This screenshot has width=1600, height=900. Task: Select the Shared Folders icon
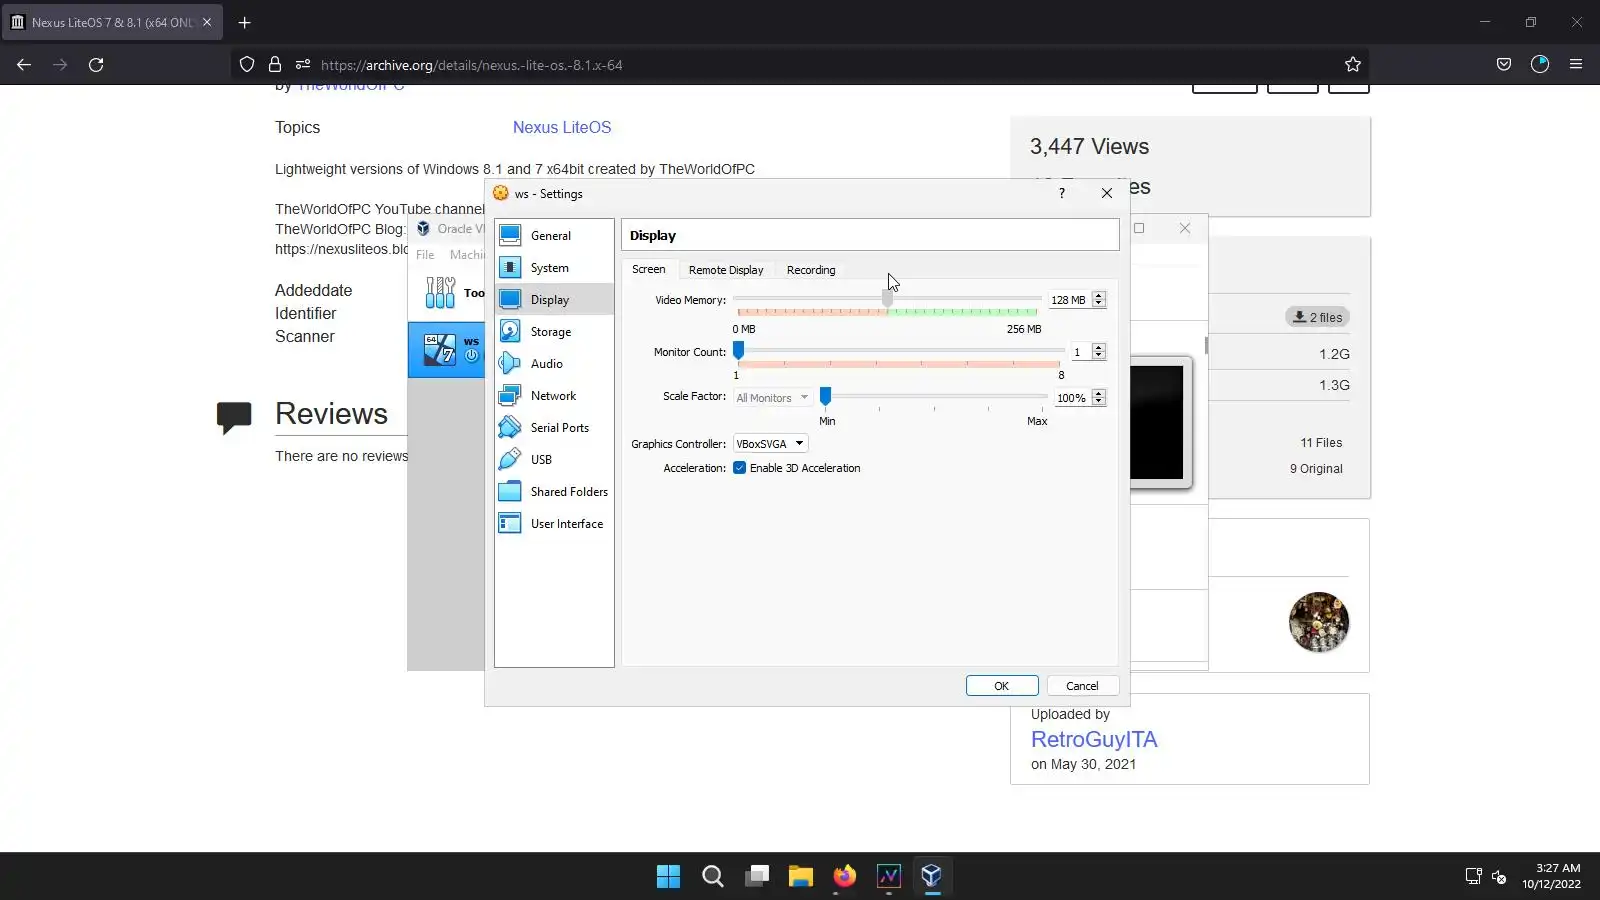point(510,491)
